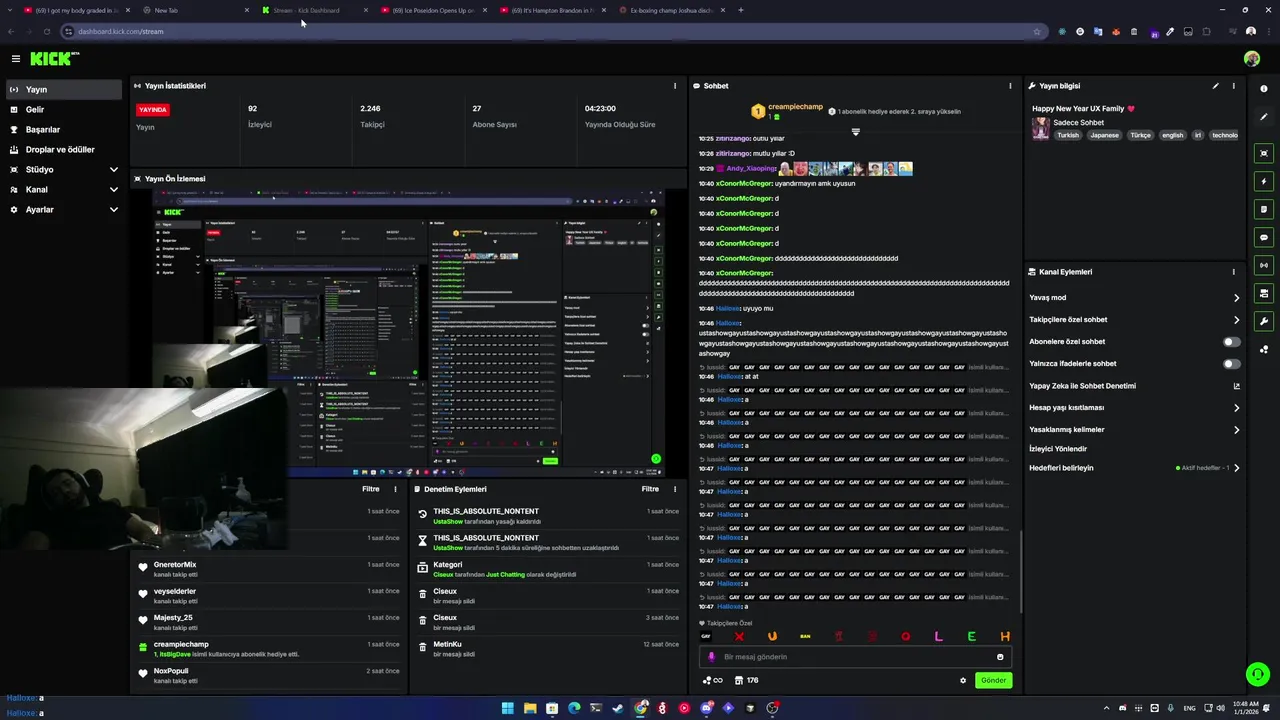Screen dimensions: 1280x720
Task: Click the Turkish tag in stream info
Action: click(x=1068, y=135)
